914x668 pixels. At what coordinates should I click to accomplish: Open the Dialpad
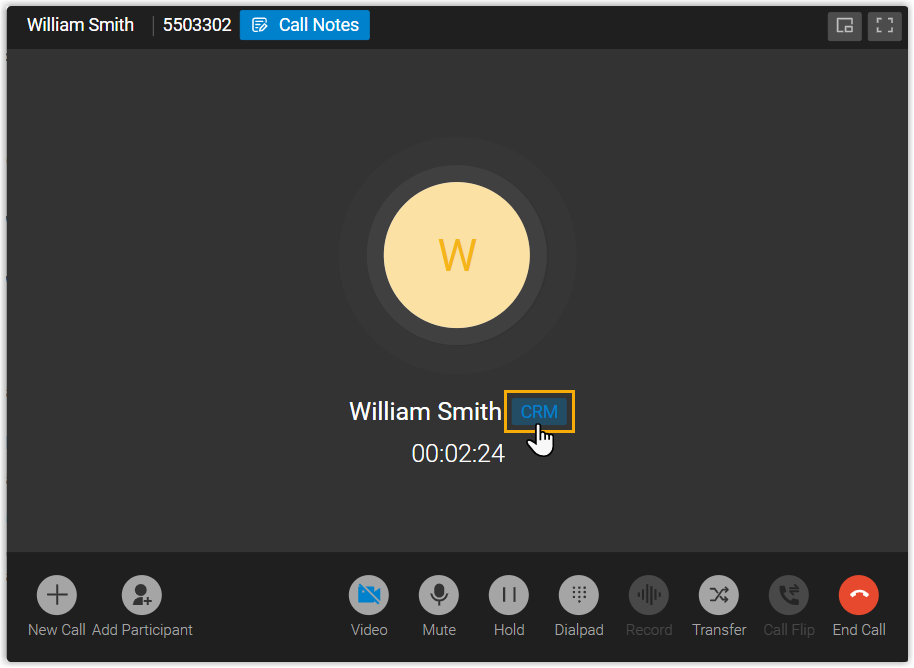pos(579,595)
